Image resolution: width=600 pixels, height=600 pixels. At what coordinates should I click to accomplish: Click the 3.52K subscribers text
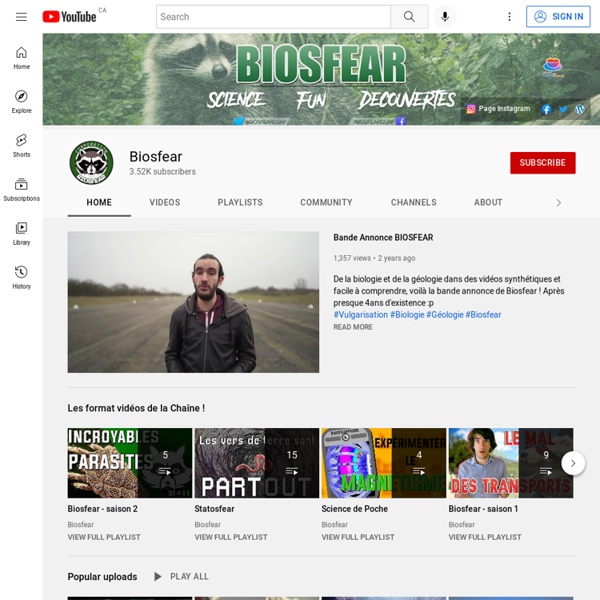pos(162,171)
